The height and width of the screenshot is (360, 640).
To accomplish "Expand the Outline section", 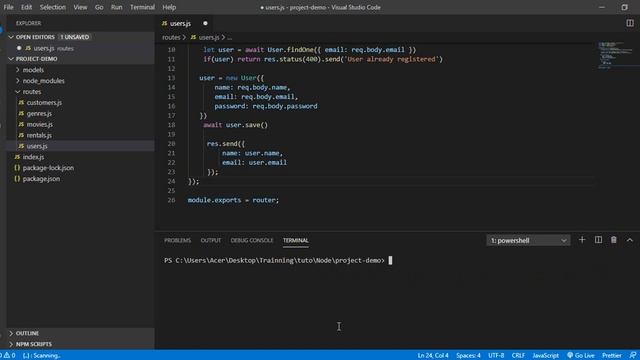I will coord(11,333).
